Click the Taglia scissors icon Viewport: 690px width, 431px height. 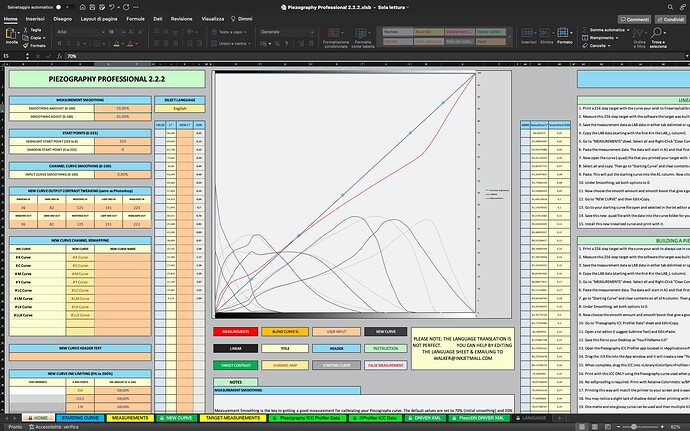[x=26, y=30]
